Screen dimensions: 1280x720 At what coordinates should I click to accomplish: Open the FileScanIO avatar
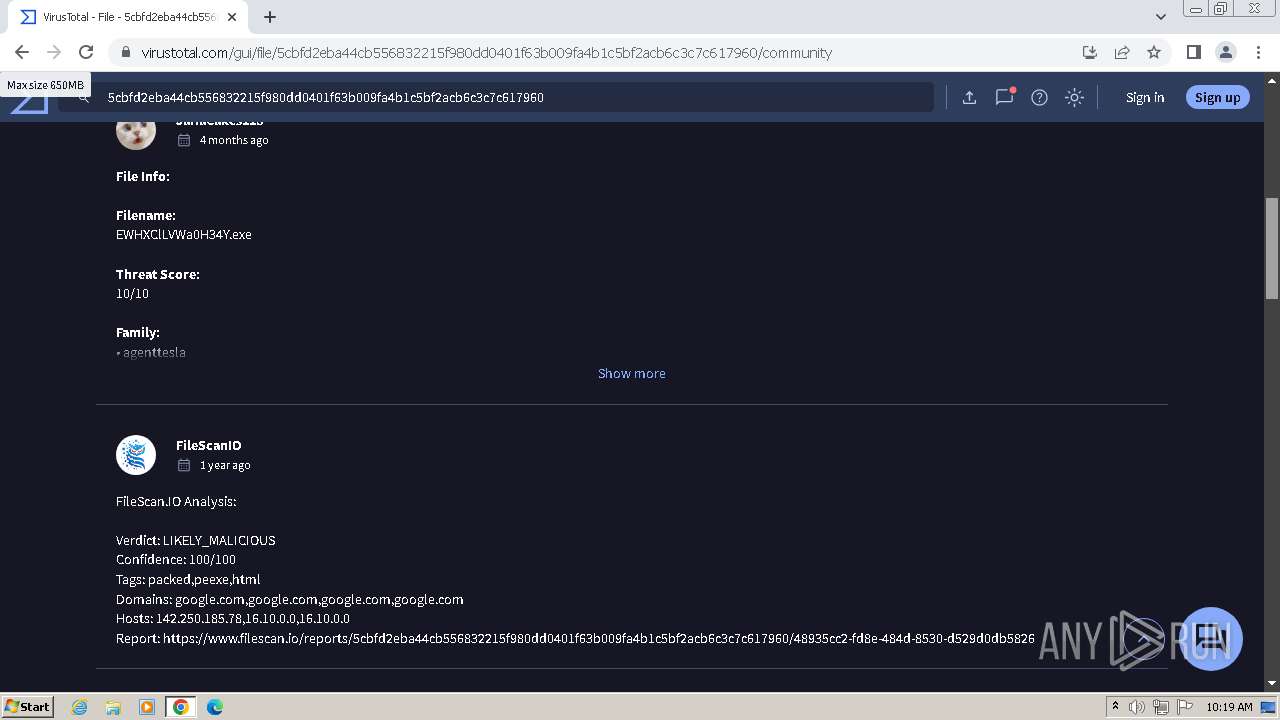click(136, 455)
